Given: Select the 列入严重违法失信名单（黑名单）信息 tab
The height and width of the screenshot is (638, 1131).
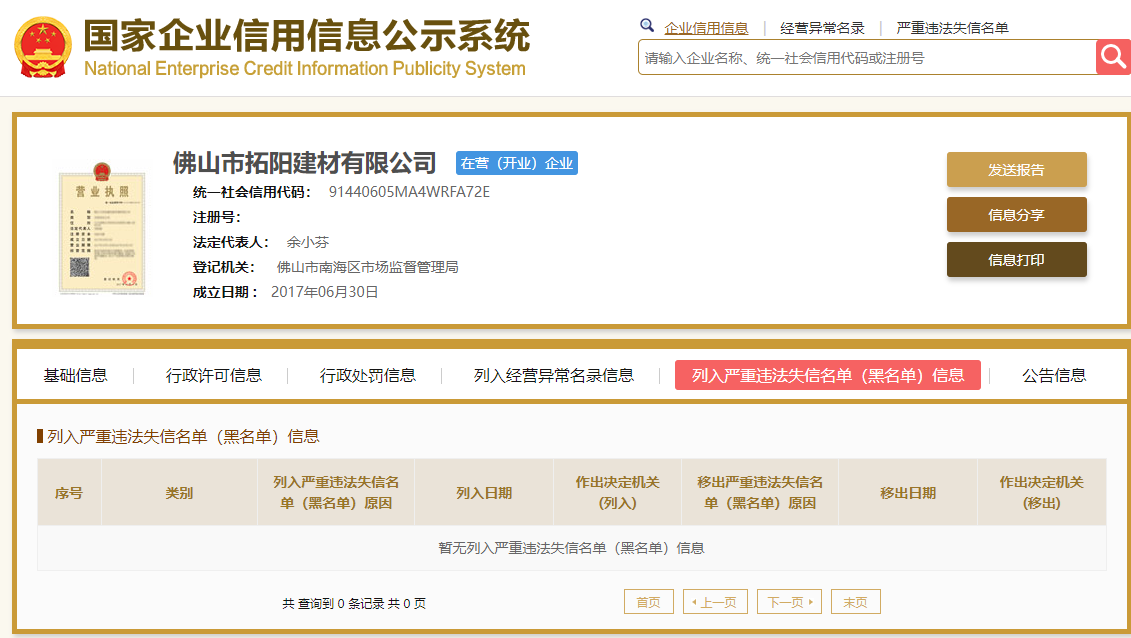Looking at the screenshot, I should click(x=828, y=375).
